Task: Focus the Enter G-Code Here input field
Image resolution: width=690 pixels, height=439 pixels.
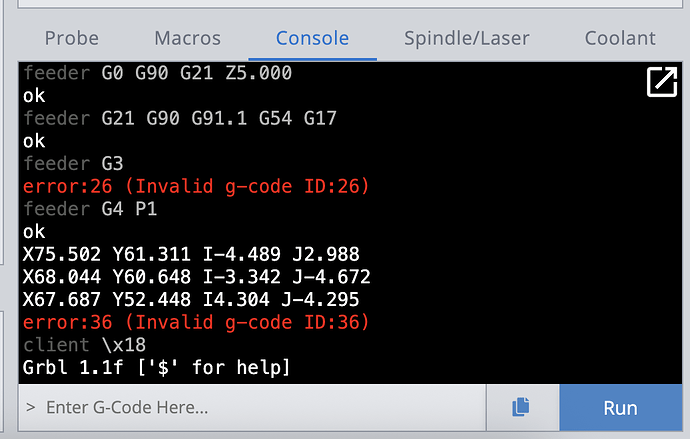Action: click(253, 407)
